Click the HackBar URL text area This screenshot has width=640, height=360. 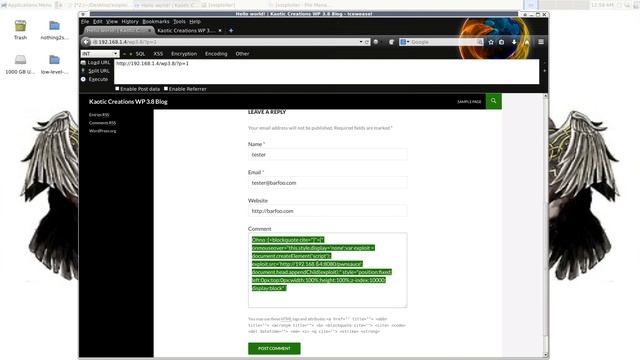(x=327, y=72)
